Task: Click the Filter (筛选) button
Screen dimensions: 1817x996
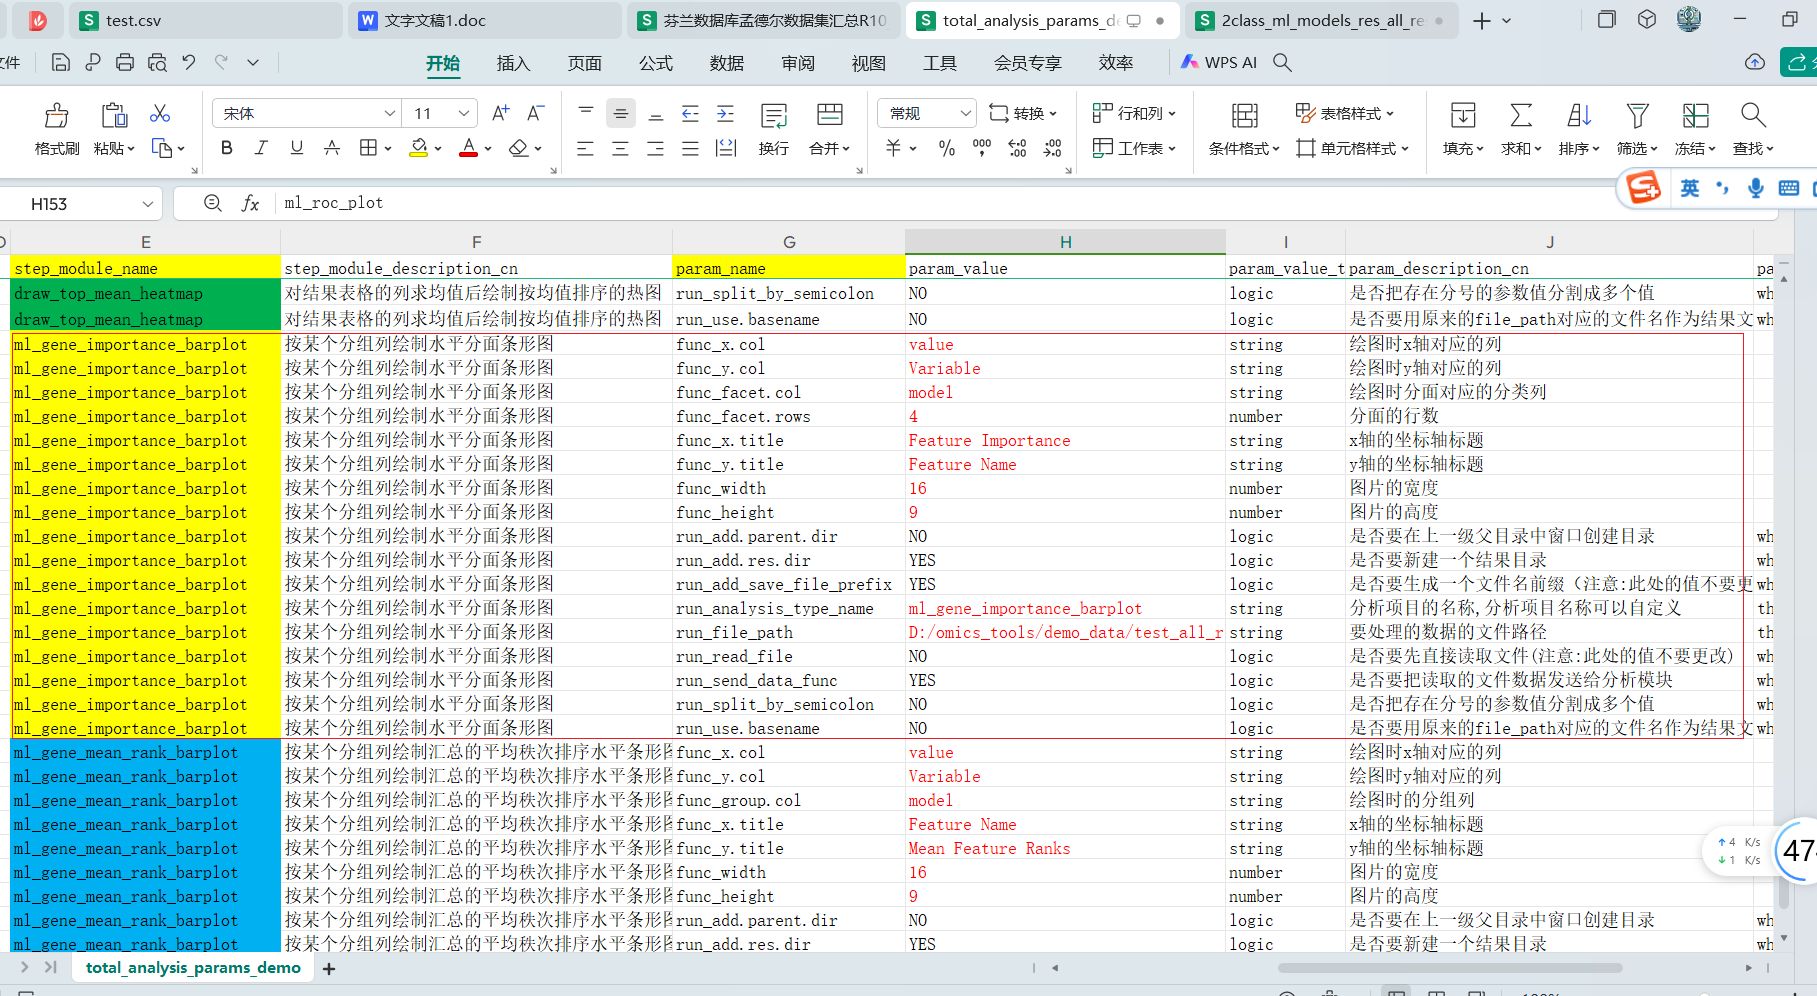Action: (1637, 129)
